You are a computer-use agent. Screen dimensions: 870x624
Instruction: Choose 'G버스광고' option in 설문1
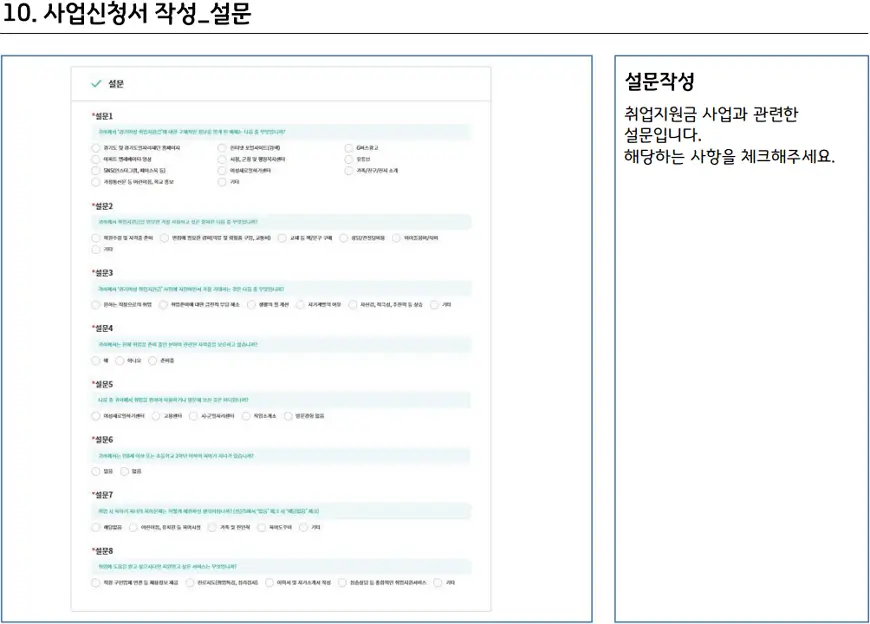[349, 147]
